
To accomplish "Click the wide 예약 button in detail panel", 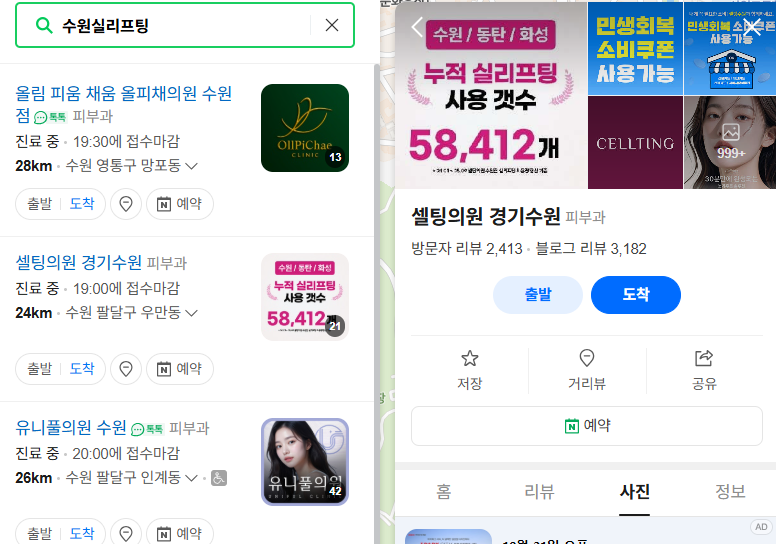I will (586, 426).
